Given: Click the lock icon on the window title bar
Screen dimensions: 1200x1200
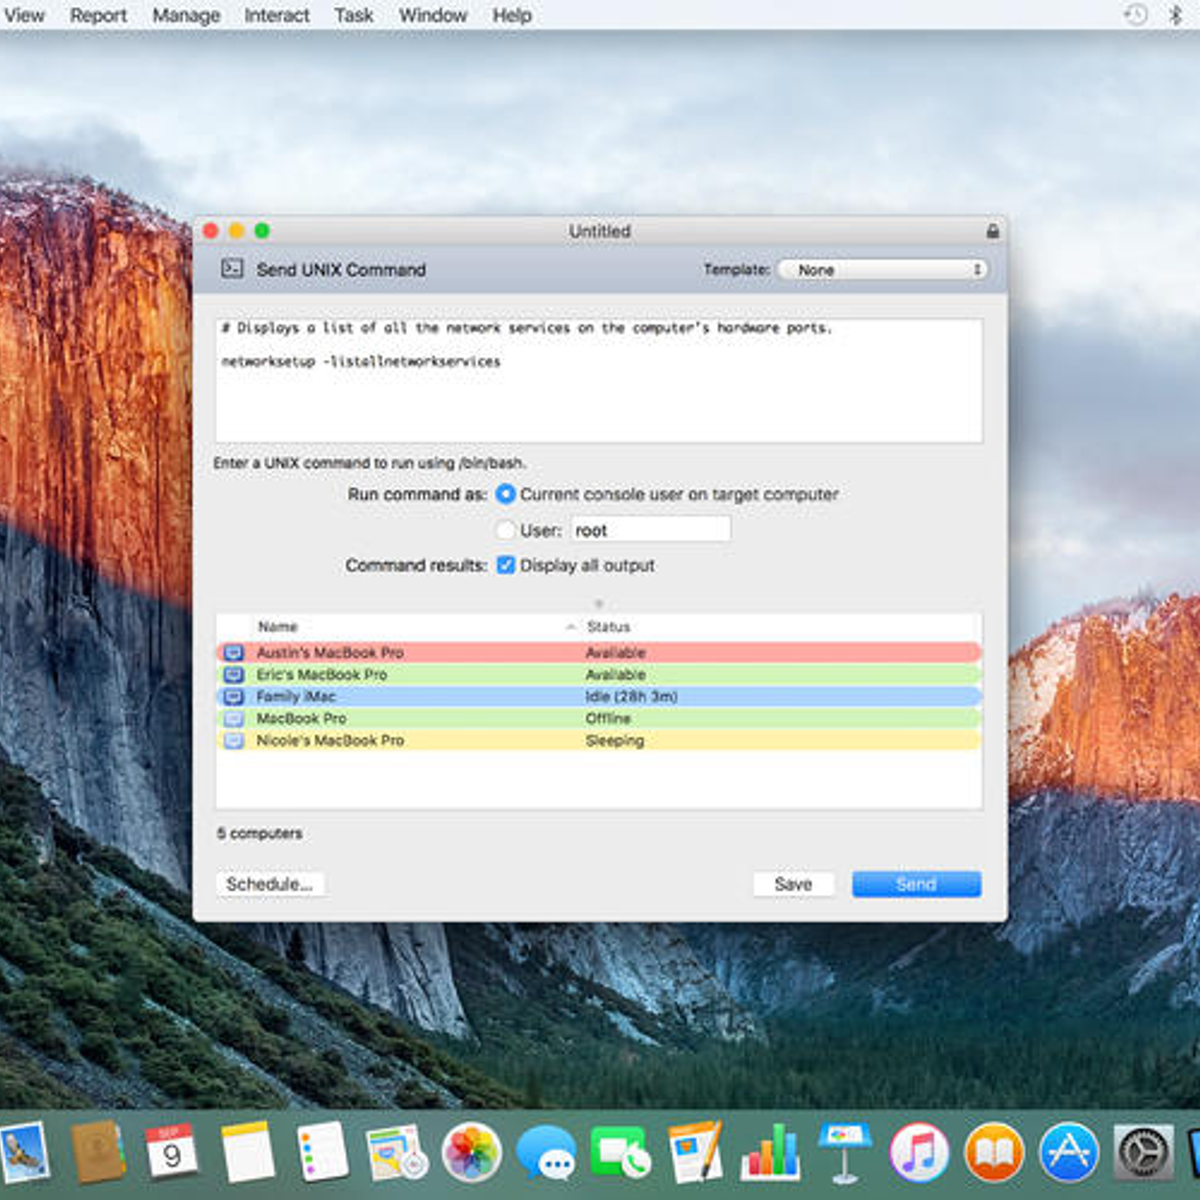Looking at the screenshot, I should point(992,230).
